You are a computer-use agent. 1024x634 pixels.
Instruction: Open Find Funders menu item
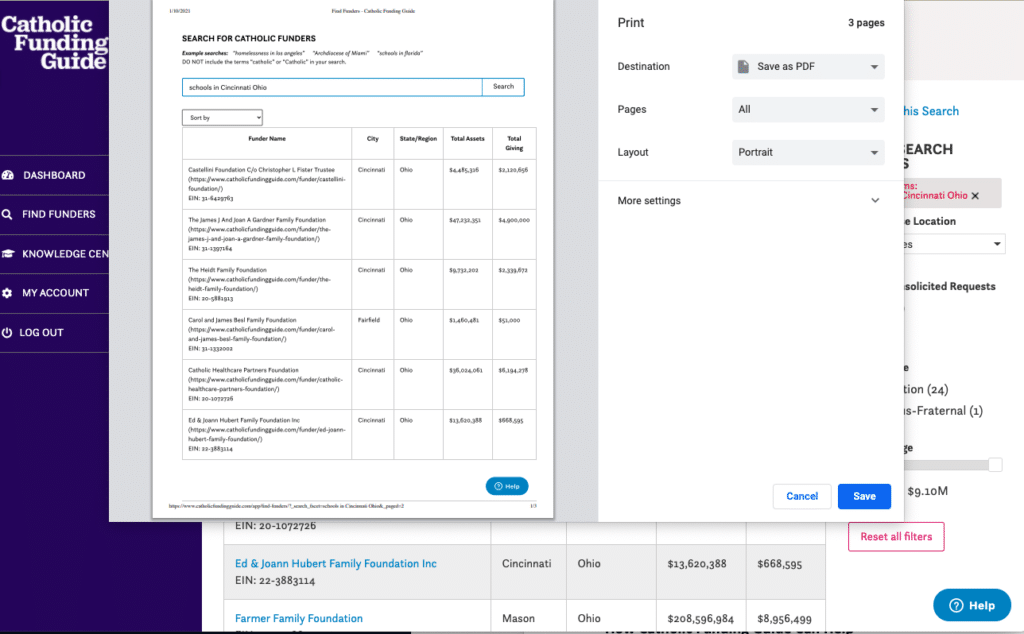click(x=54, y=214)
